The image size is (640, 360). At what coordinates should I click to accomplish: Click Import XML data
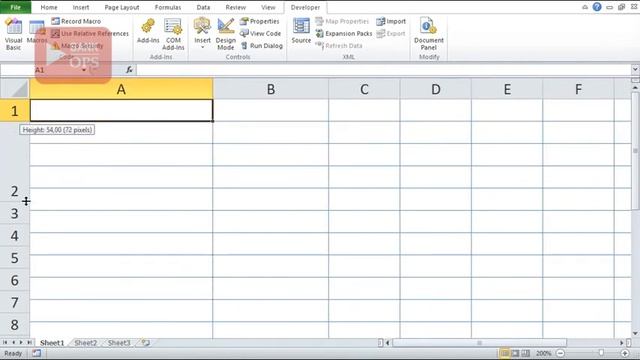[391, 21]
